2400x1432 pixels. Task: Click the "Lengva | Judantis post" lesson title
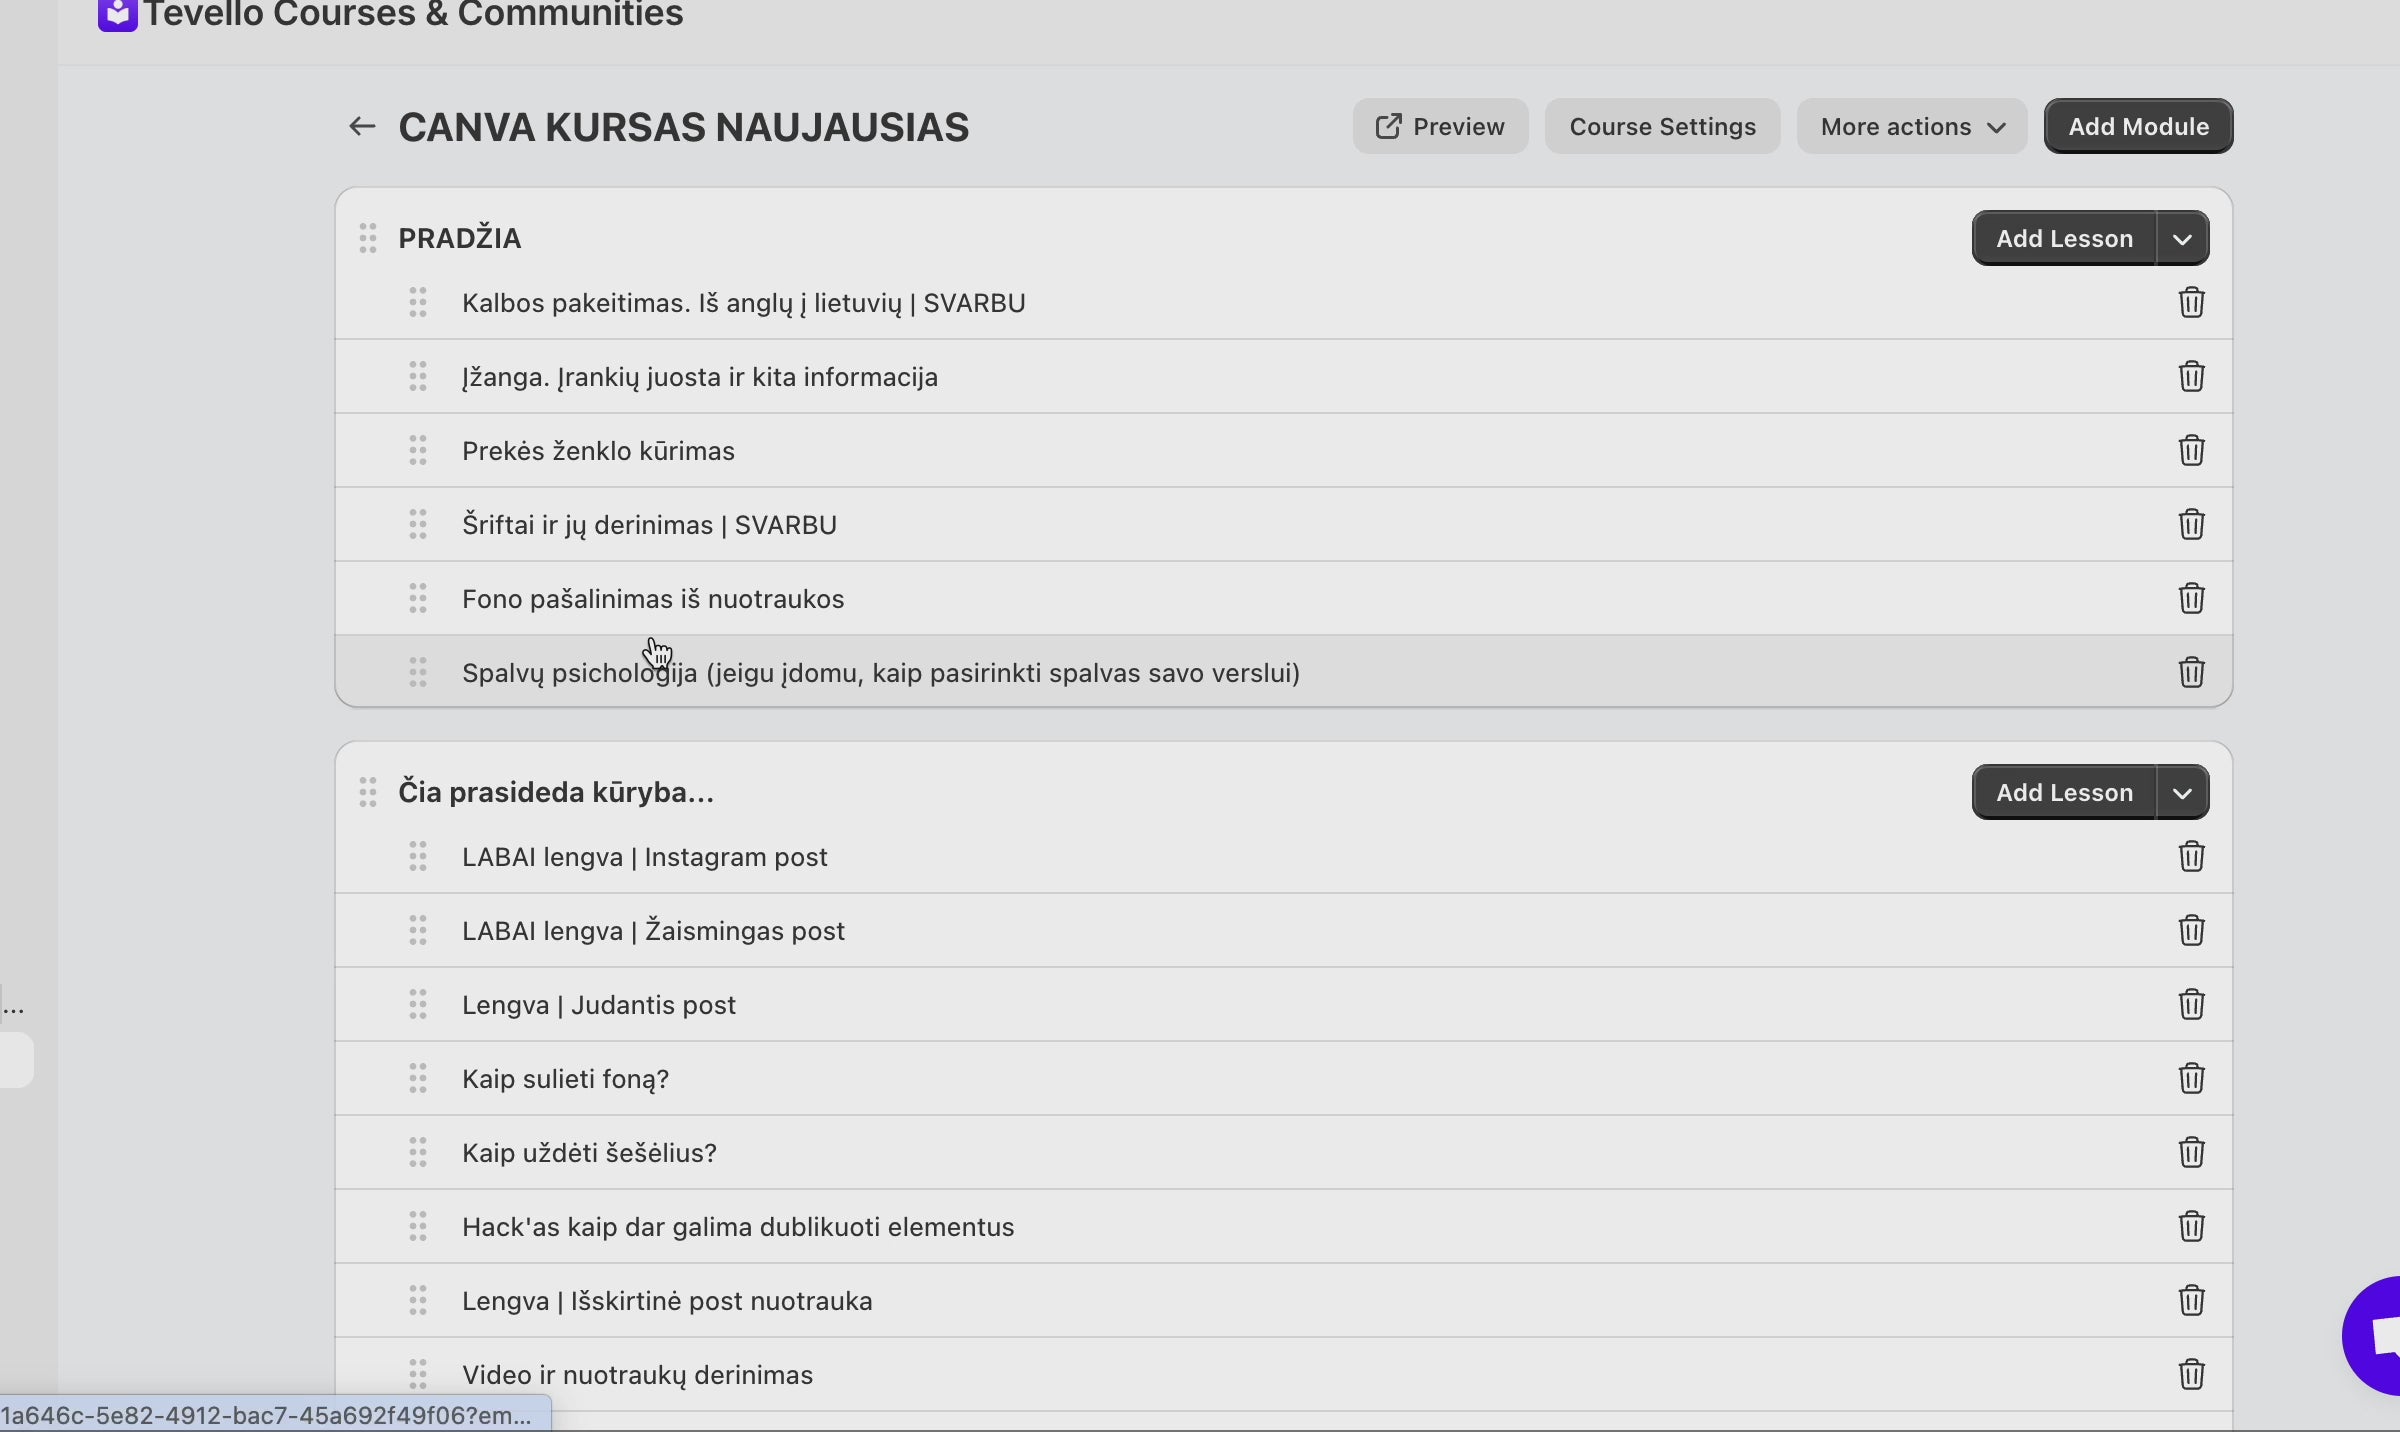tap(598, 1005)
